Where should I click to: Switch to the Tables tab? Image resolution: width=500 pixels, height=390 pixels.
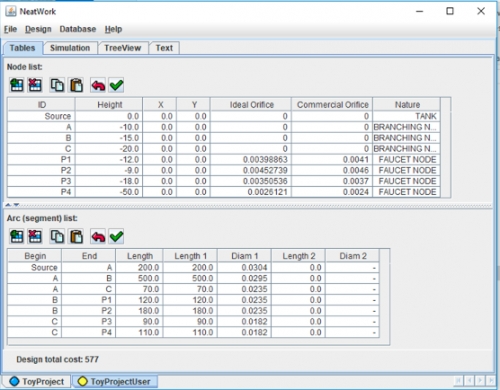23,48
